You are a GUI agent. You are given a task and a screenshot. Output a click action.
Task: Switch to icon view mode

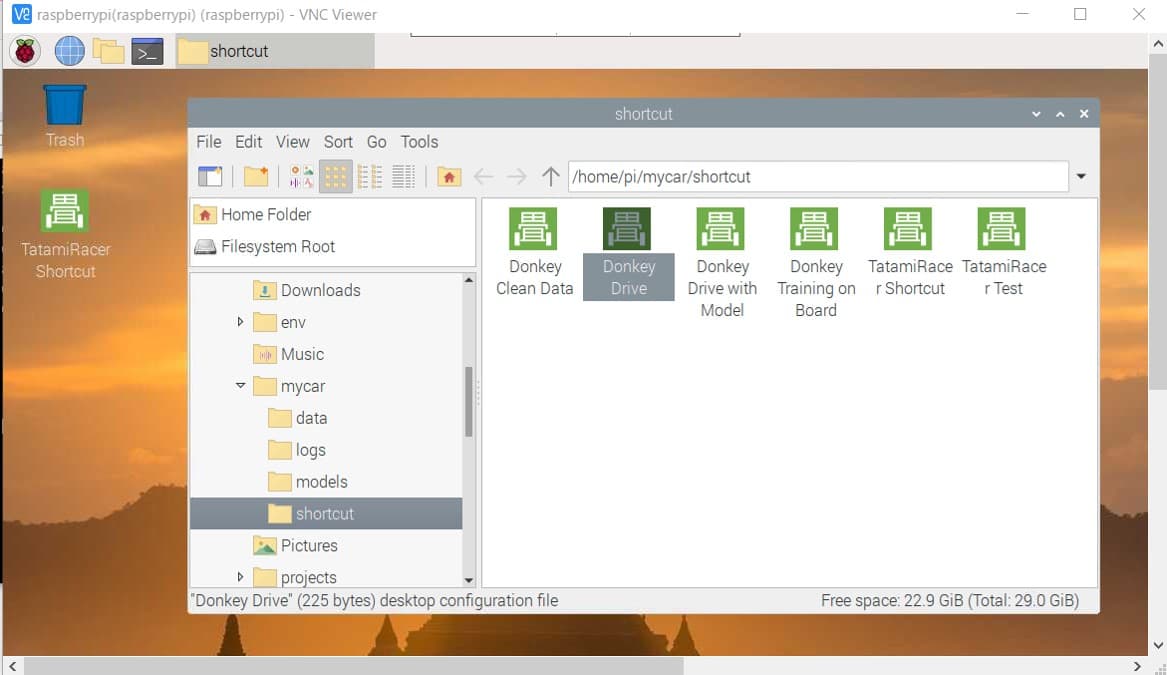pyautogui.click(x=336, y=176)
